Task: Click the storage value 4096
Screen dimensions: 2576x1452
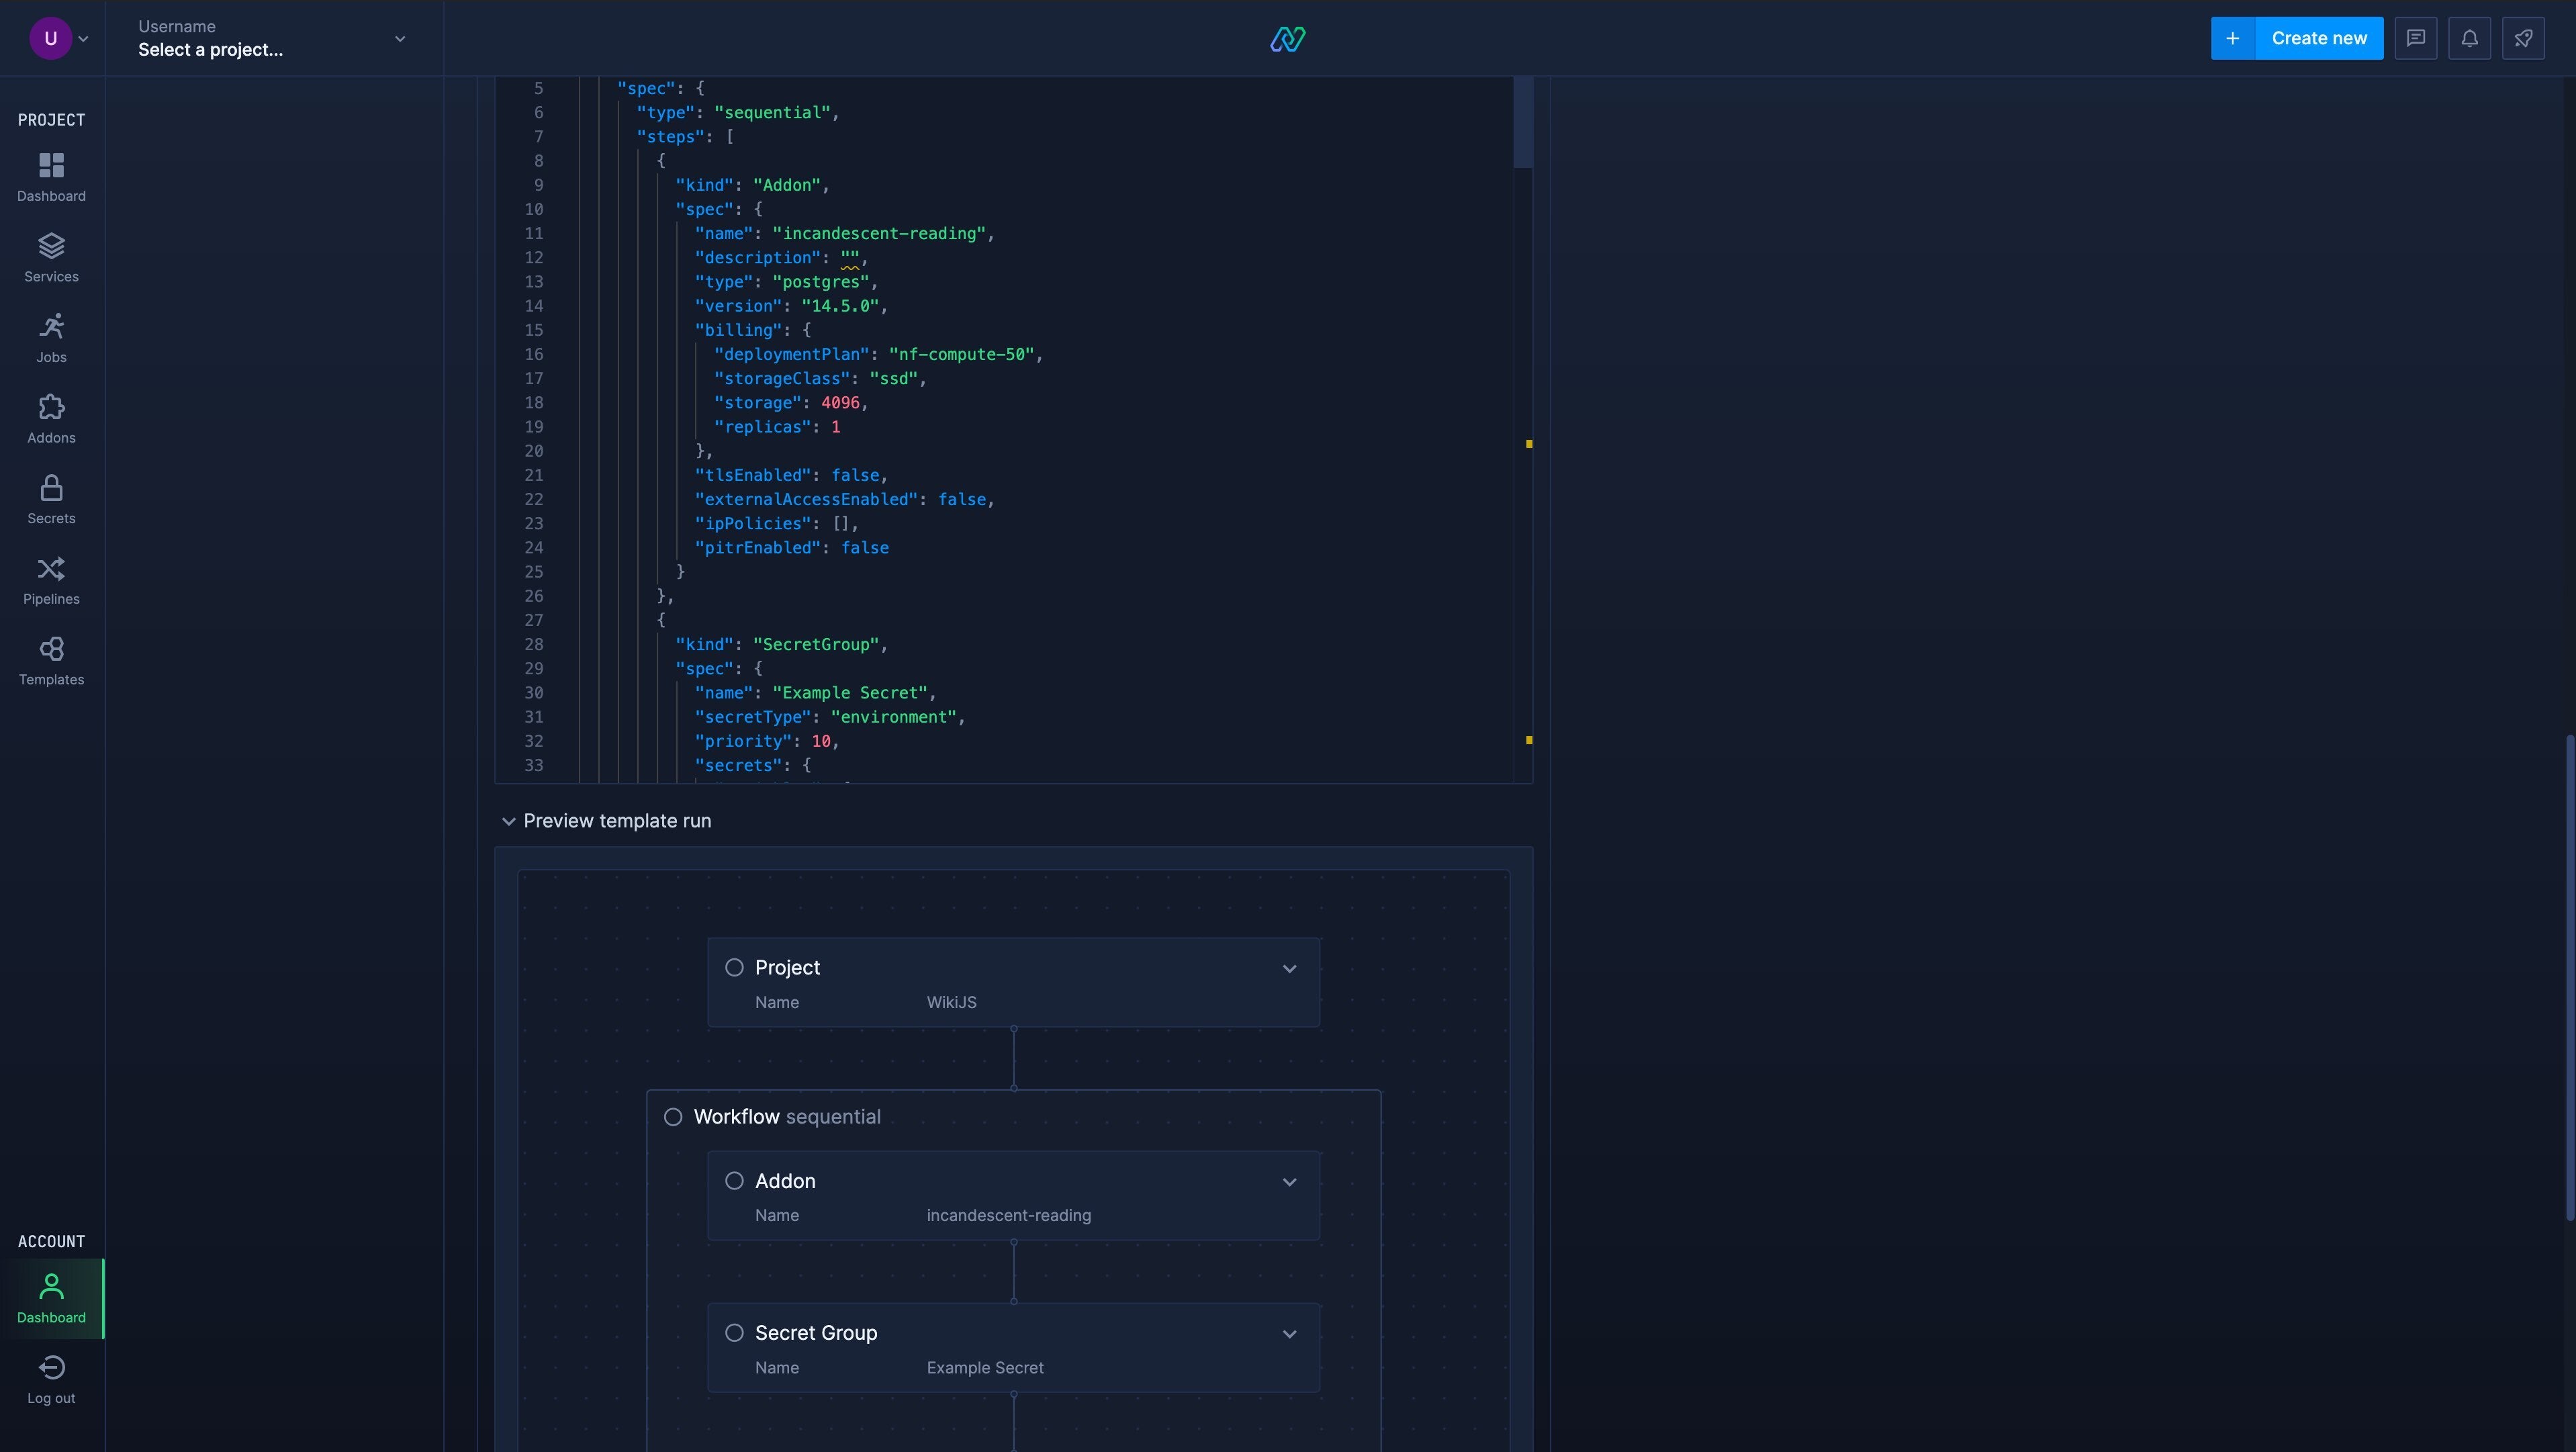Action: pyautogui.click(x=840, y=403)
